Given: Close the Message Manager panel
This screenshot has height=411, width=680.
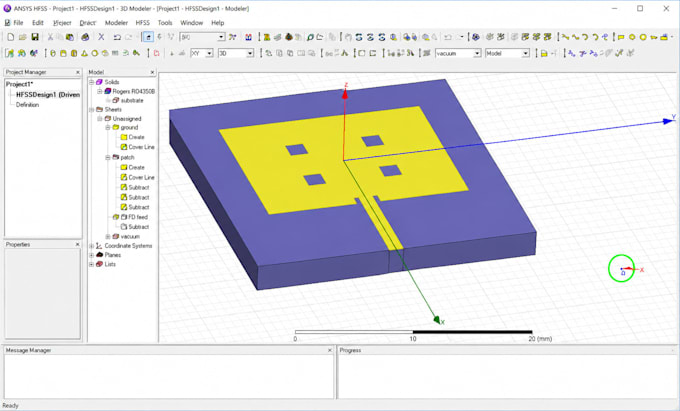Looking at the screenshot, I should pos(330,350).
